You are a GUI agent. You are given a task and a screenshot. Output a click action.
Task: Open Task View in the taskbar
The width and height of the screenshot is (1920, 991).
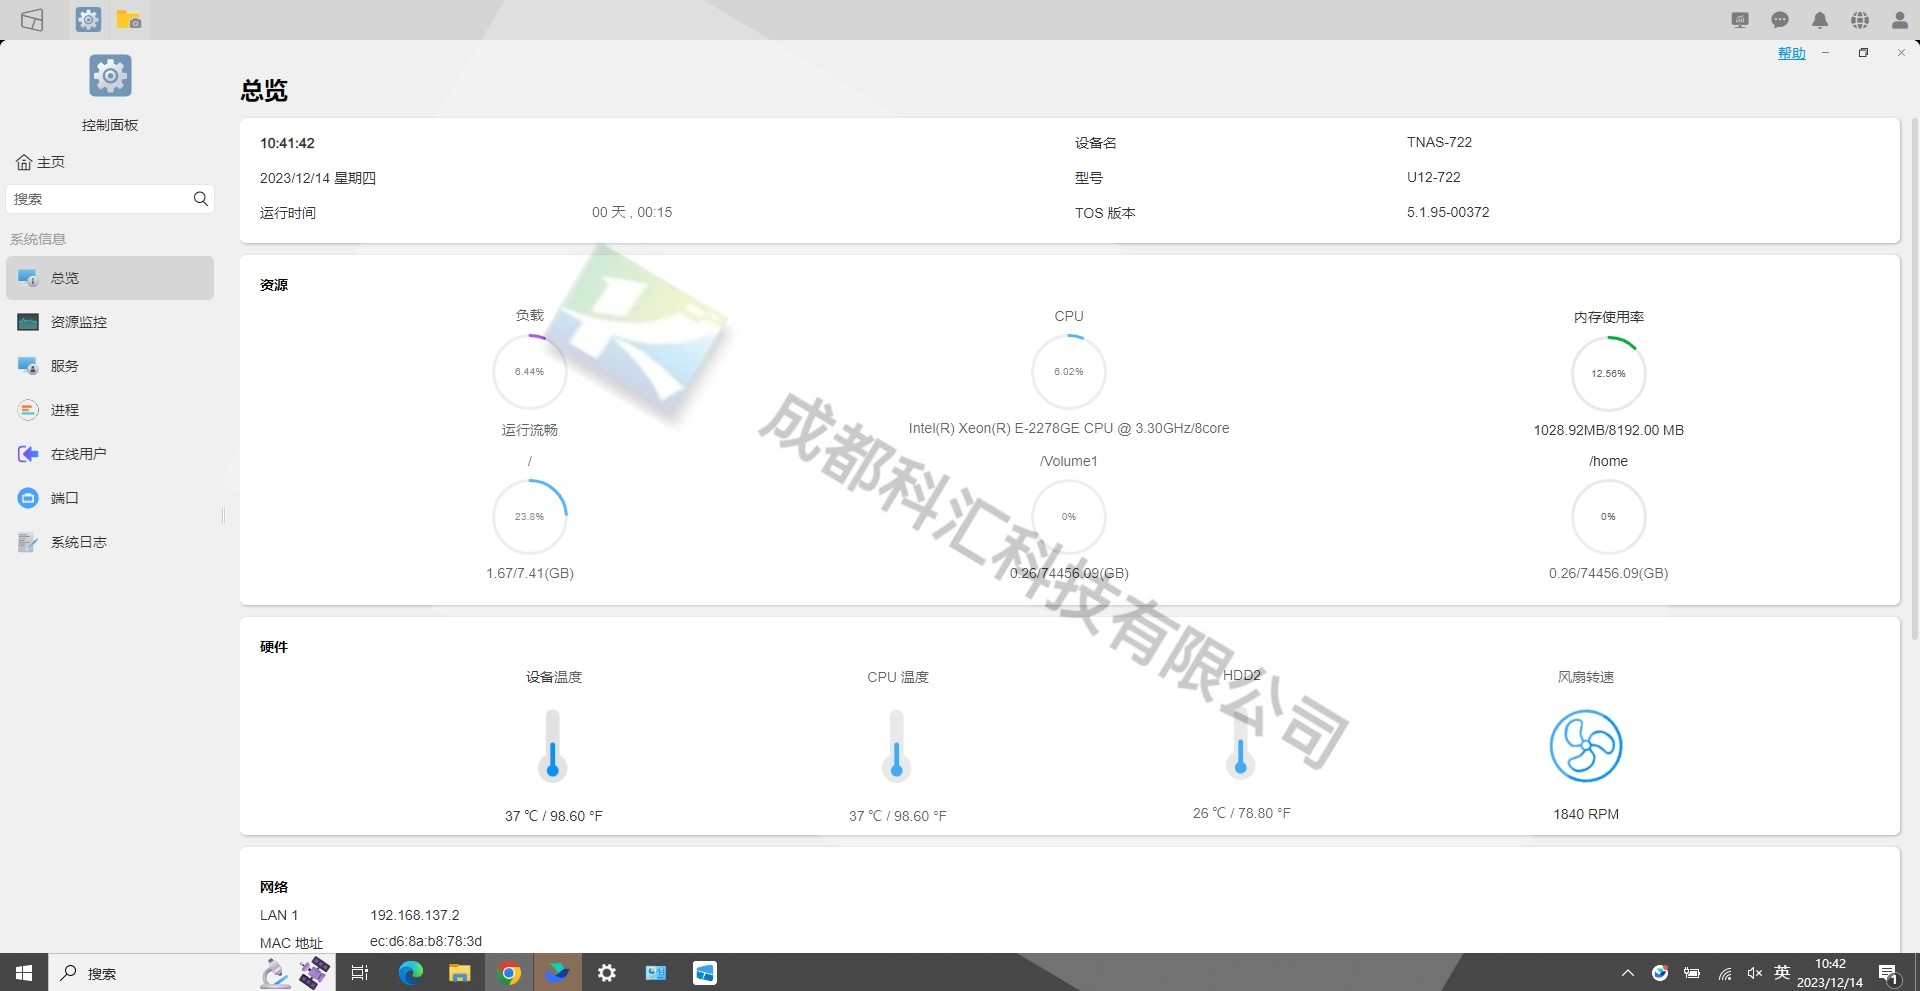361,973
